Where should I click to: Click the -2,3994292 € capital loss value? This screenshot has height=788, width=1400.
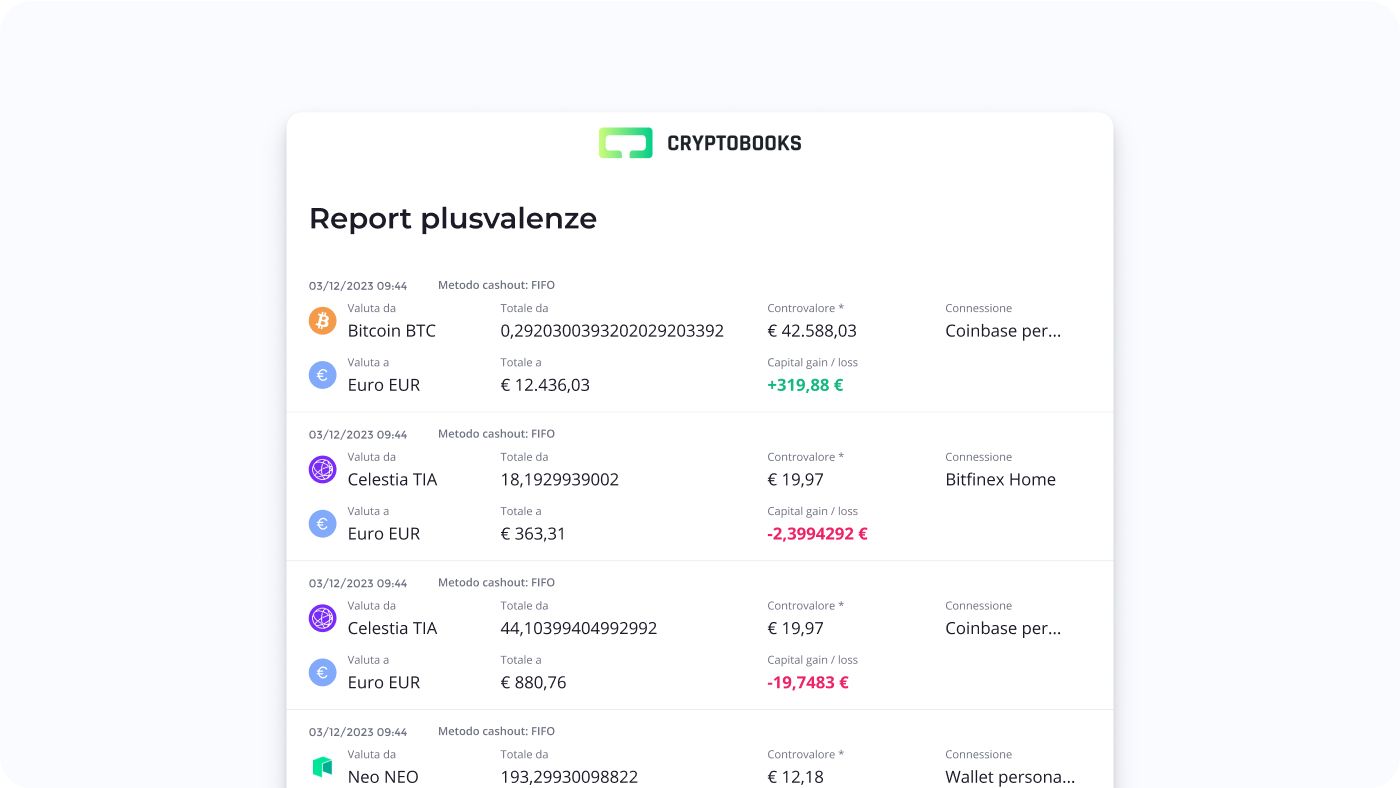coord(817,534)
